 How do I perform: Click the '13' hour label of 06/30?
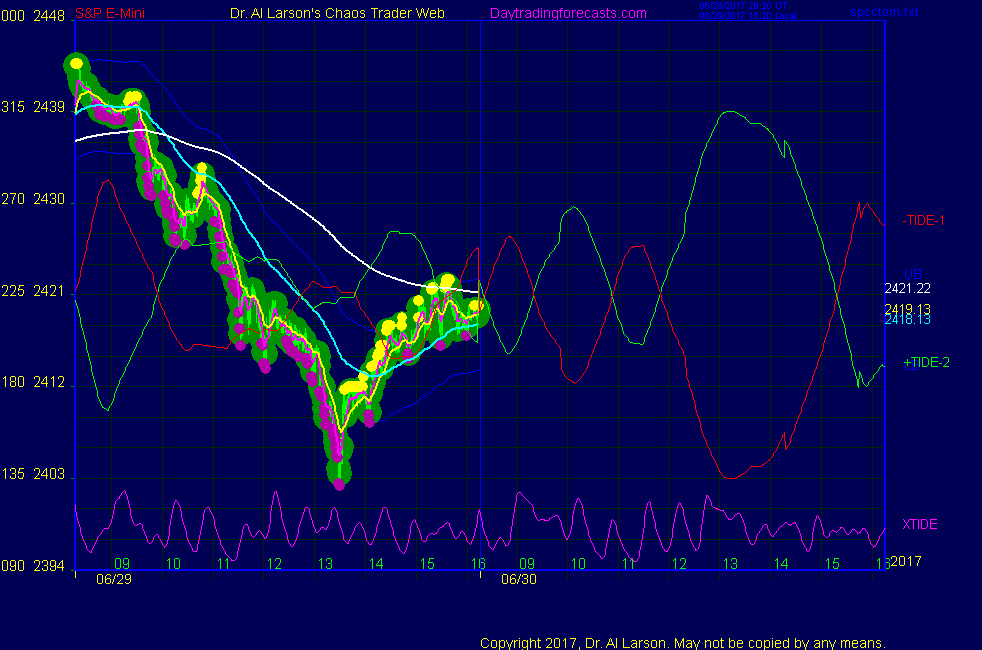coord(730,564)
